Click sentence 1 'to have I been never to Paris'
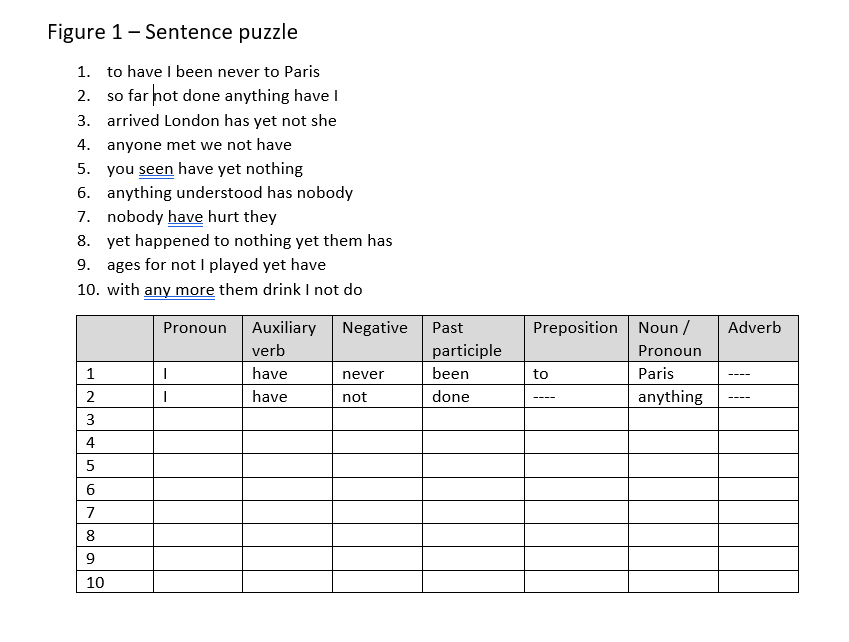 pos(213,72)
